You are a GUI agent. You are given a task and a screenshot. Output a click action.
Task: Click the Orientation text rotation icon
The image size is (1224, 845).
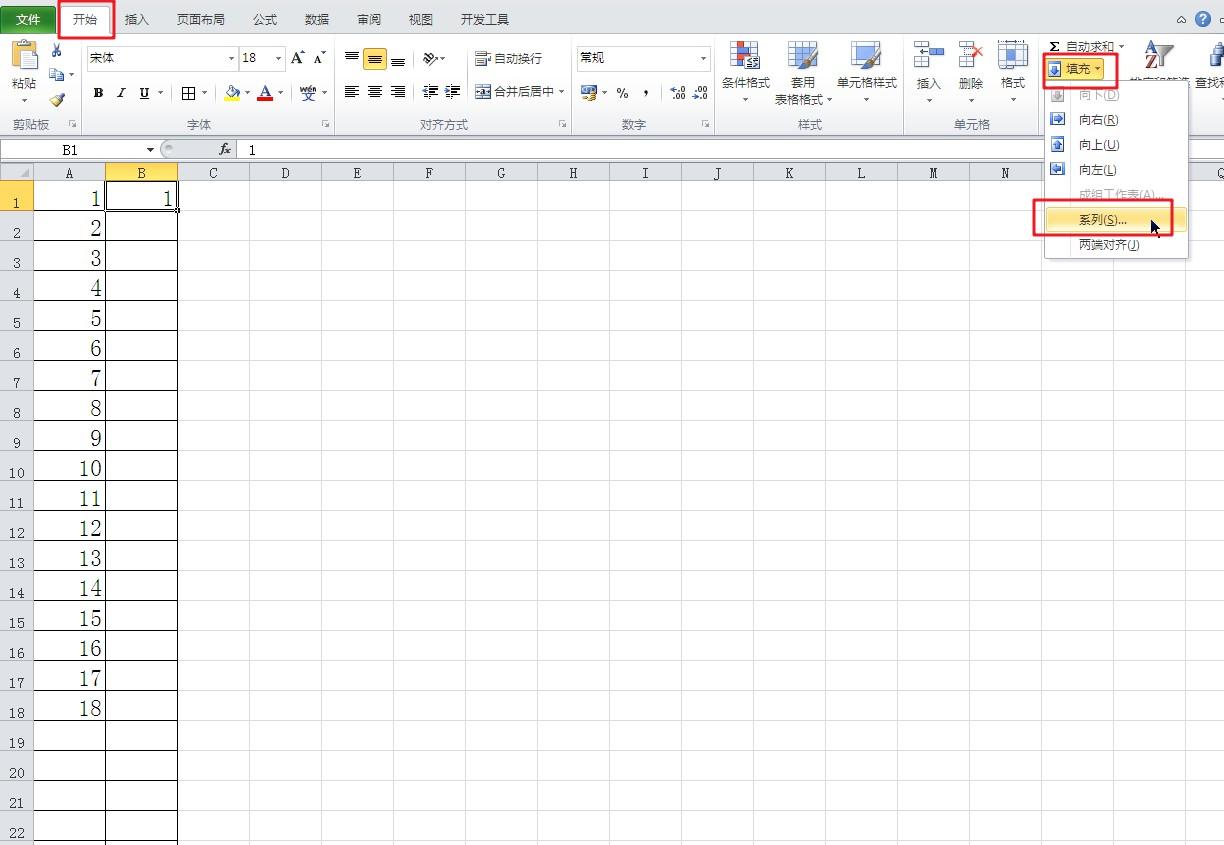click(431, 59)
